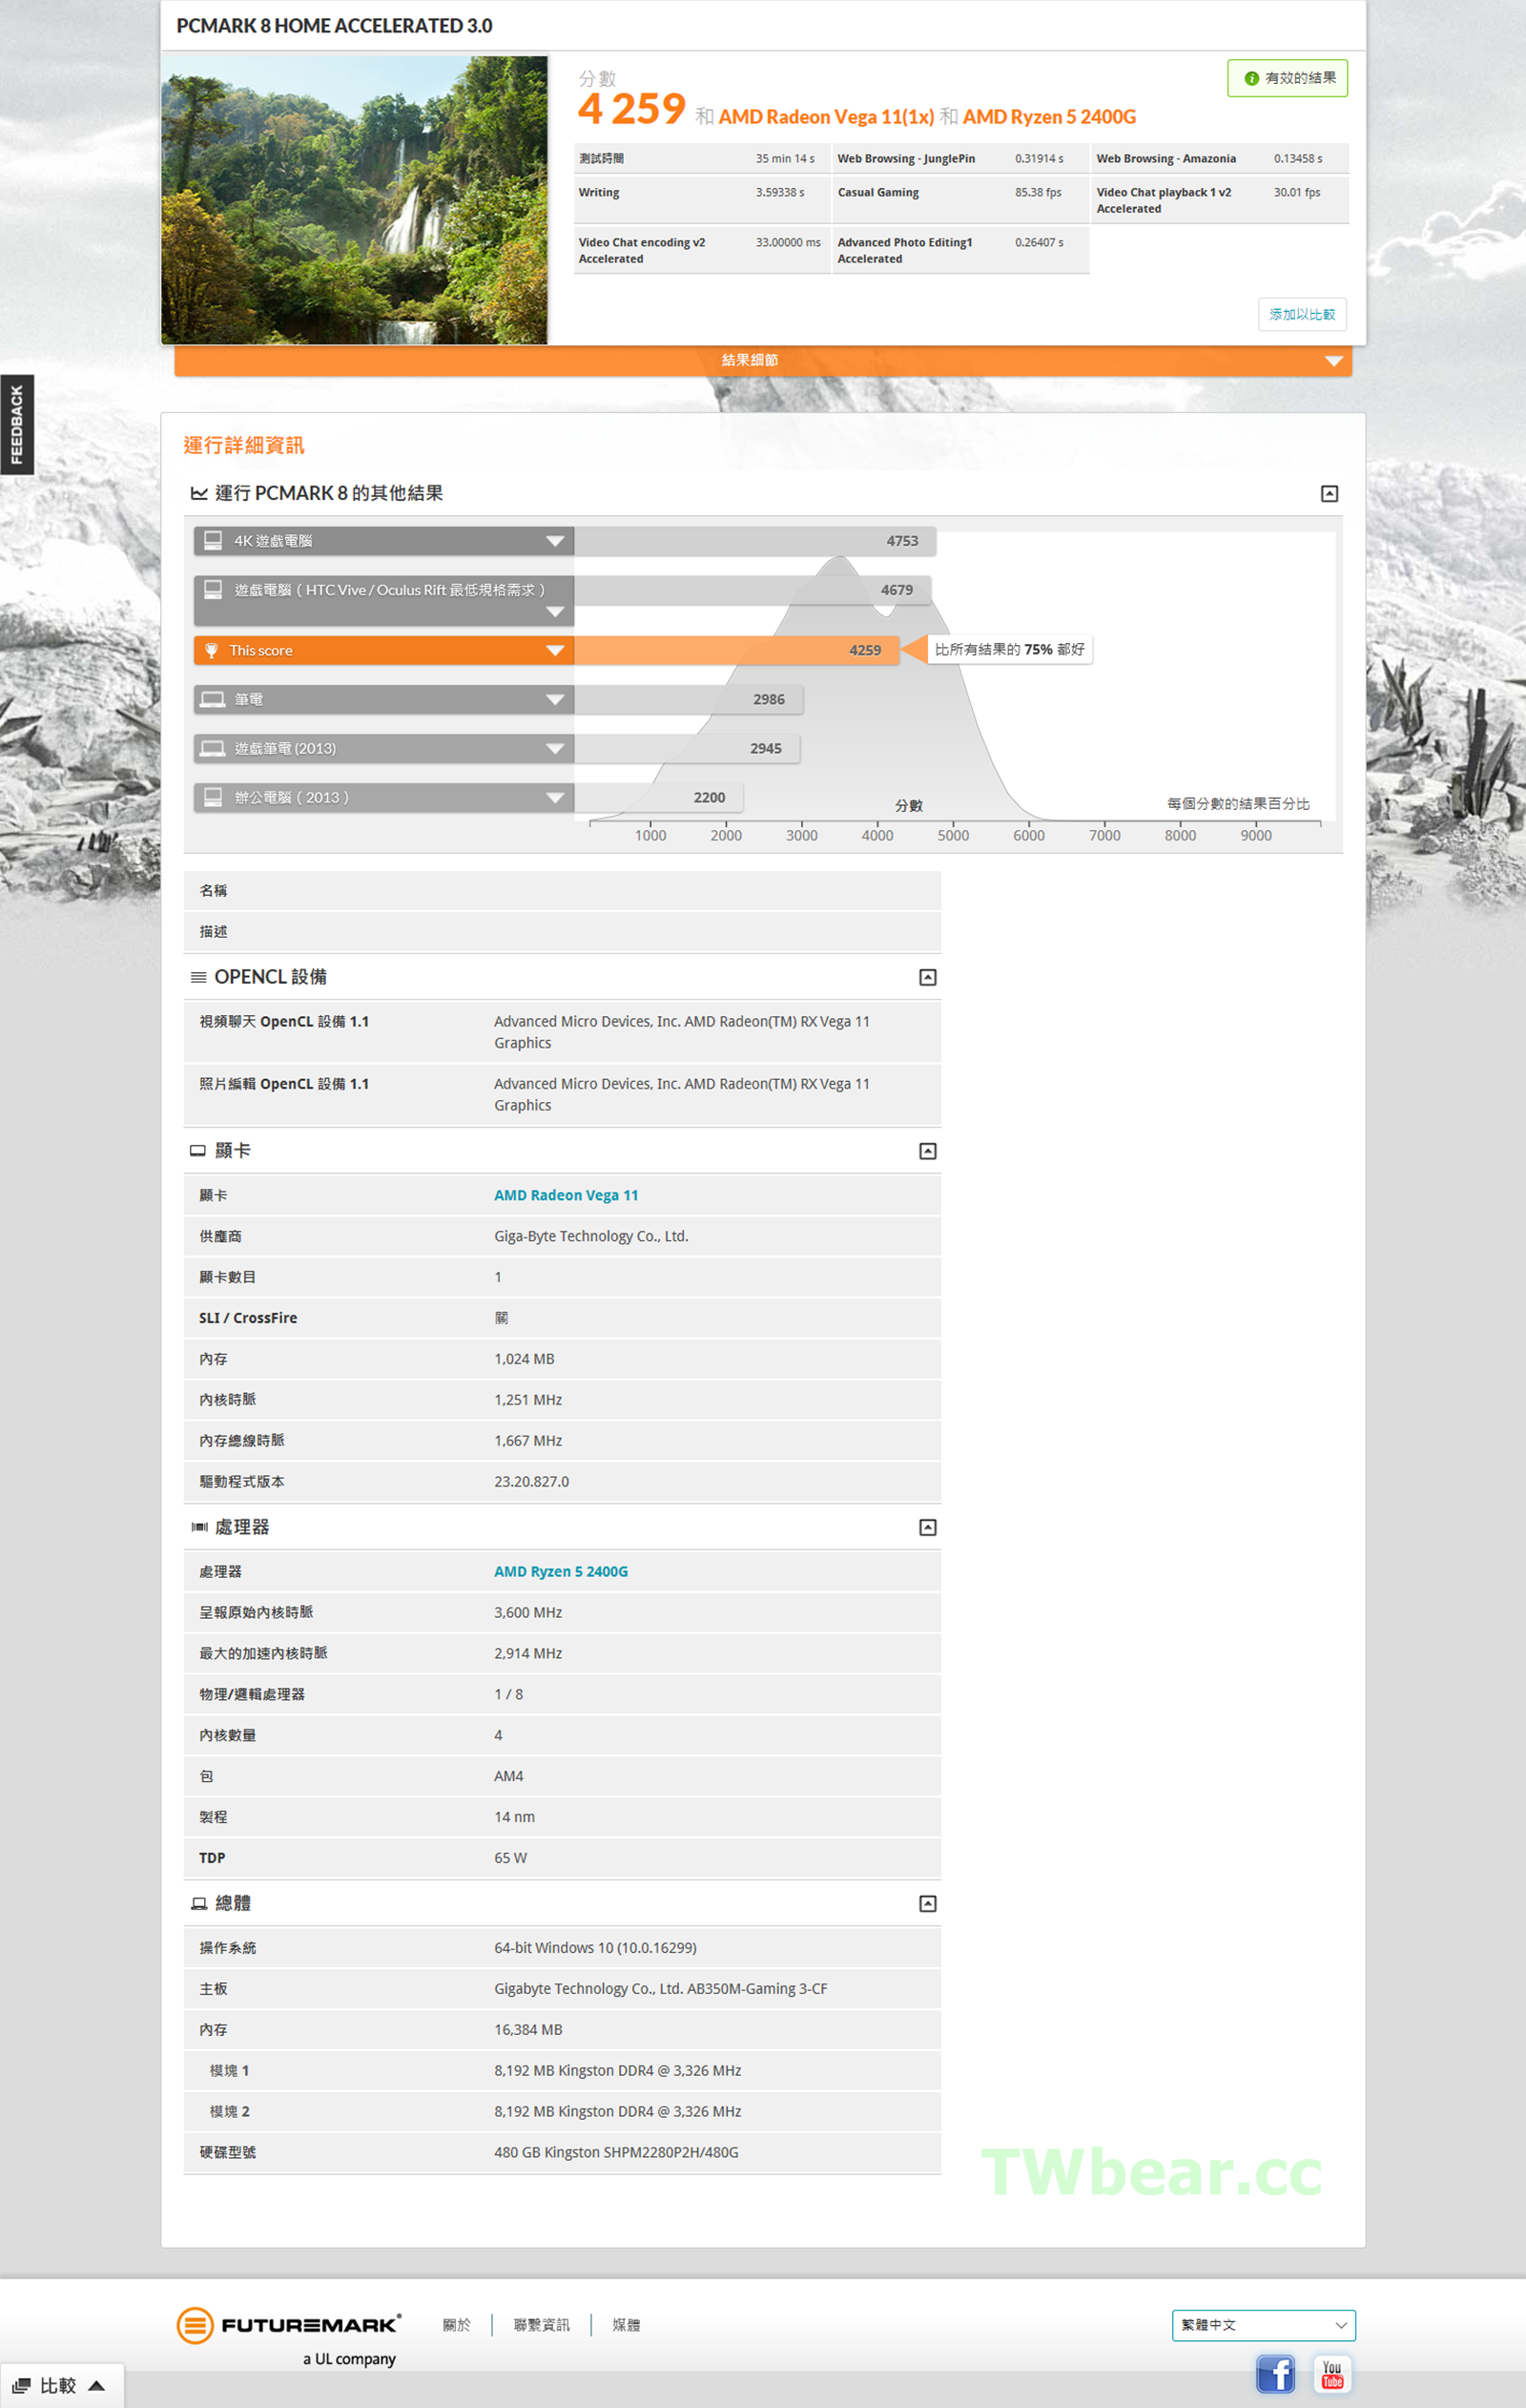Click the Futuremark logo
The image size is (1526, 2408).
(289, 2325)
